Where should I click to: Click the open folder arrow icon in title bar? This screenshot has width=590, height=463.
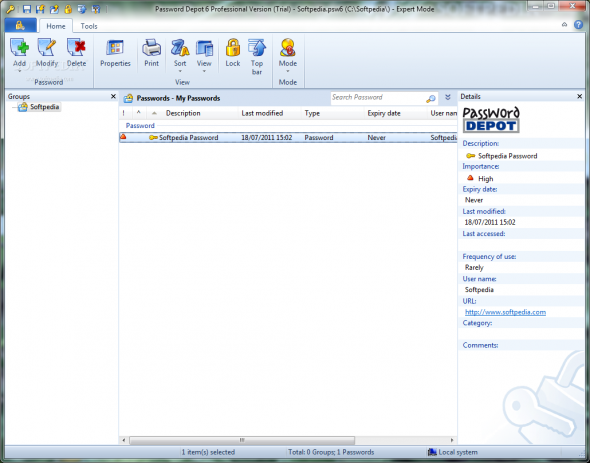54,9
